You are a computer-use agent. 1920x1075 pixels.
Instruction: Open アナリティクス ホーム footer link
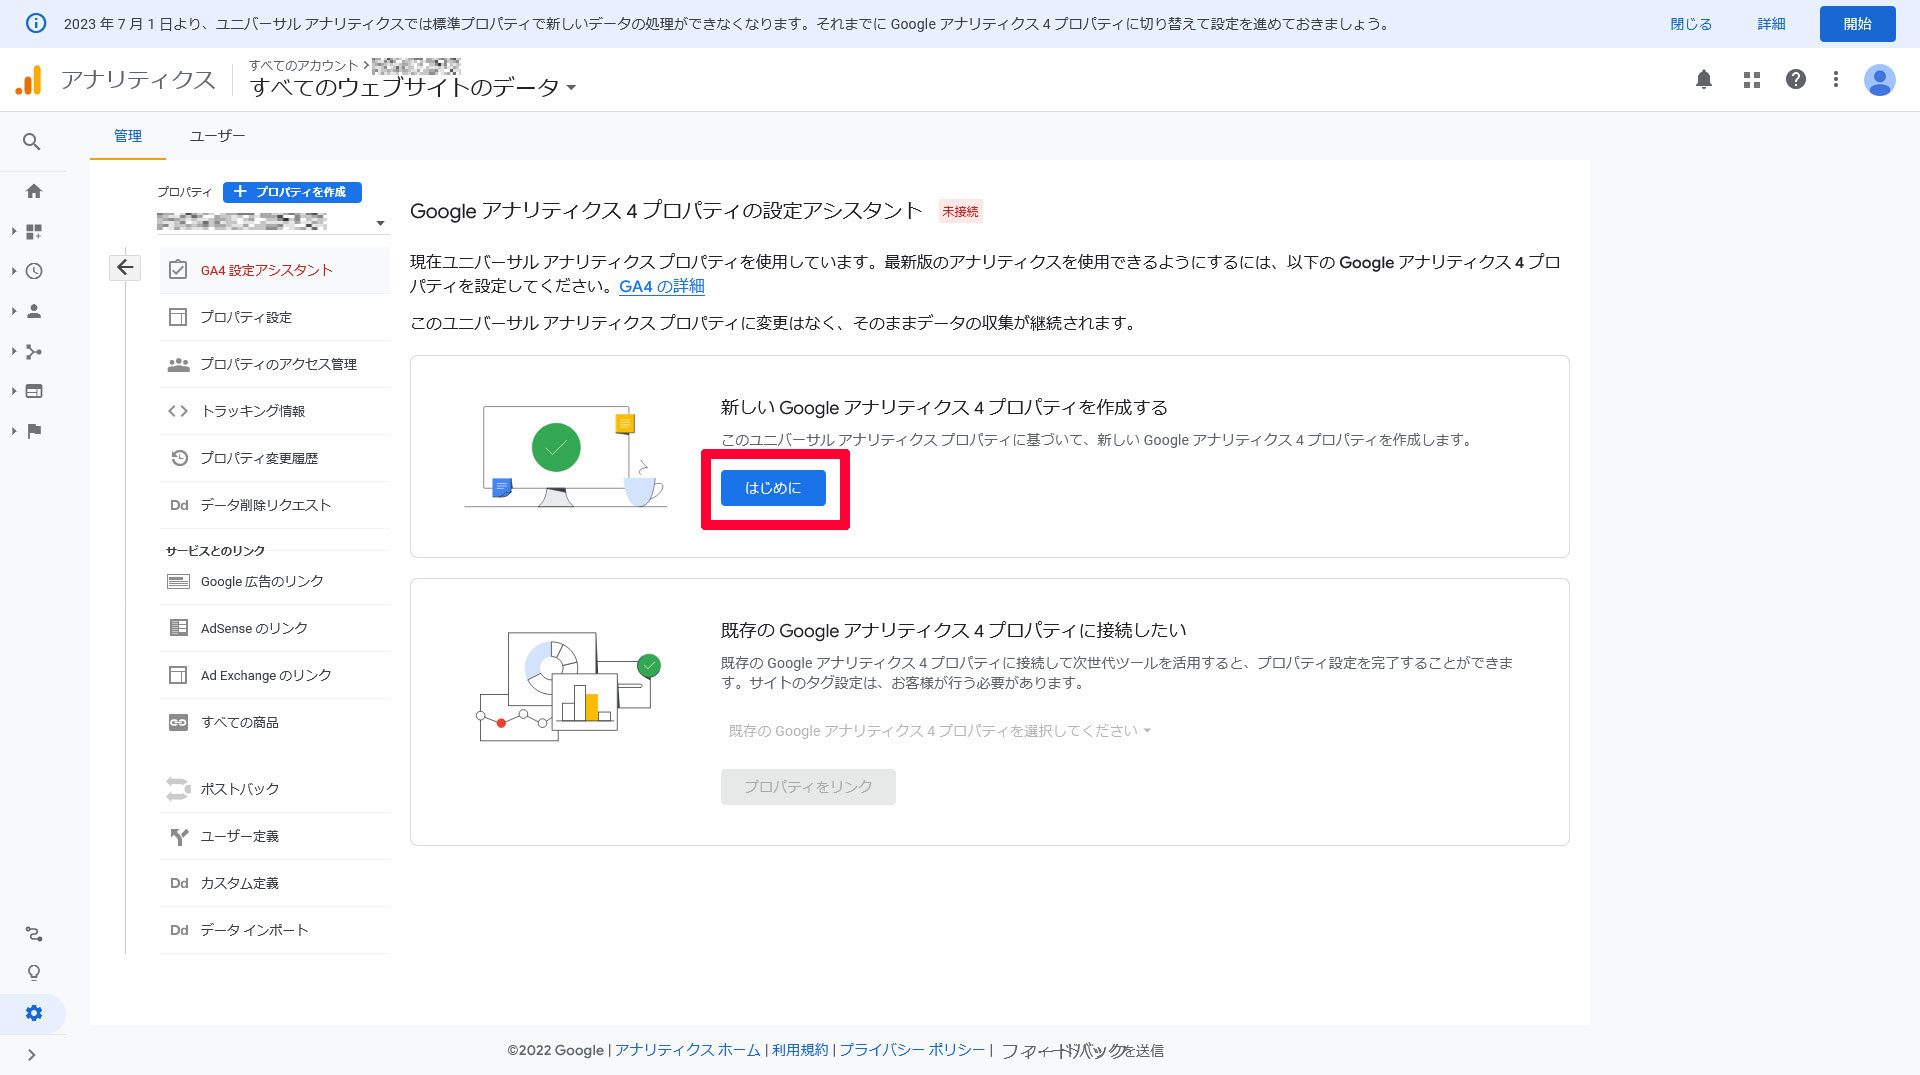688,1050
